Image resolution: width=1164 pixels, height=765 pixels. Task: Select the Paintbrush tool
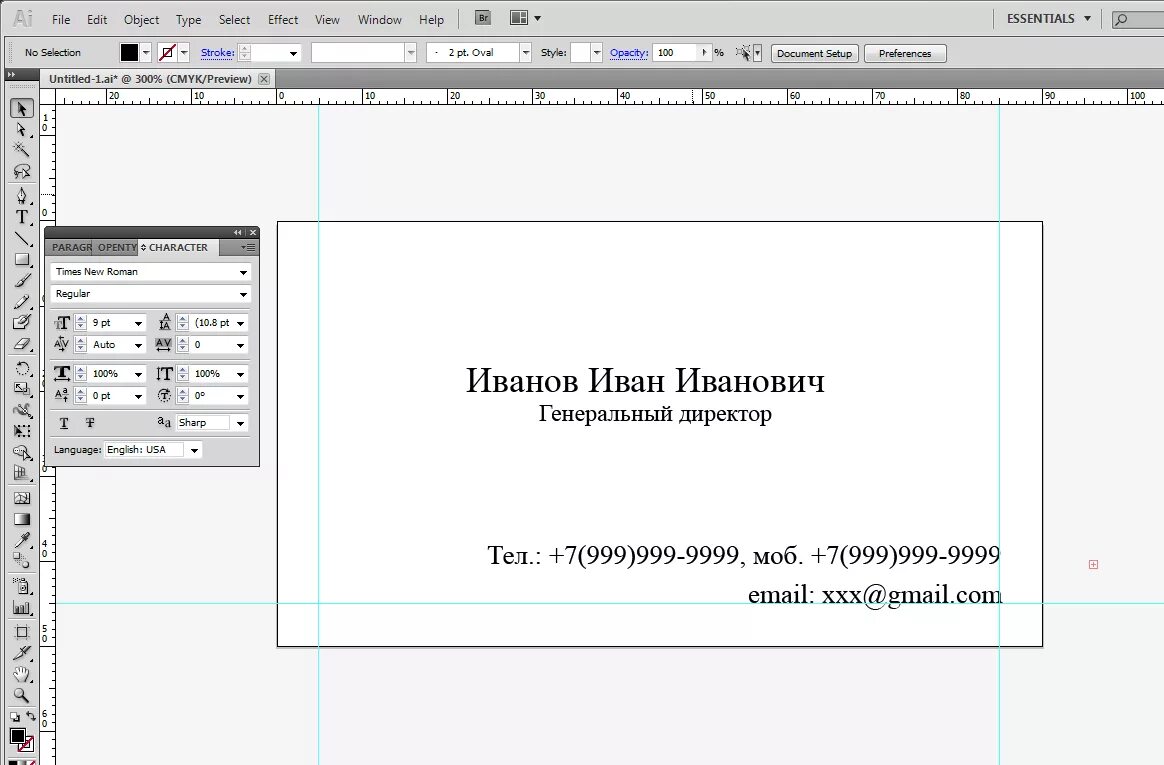(22, 281)
